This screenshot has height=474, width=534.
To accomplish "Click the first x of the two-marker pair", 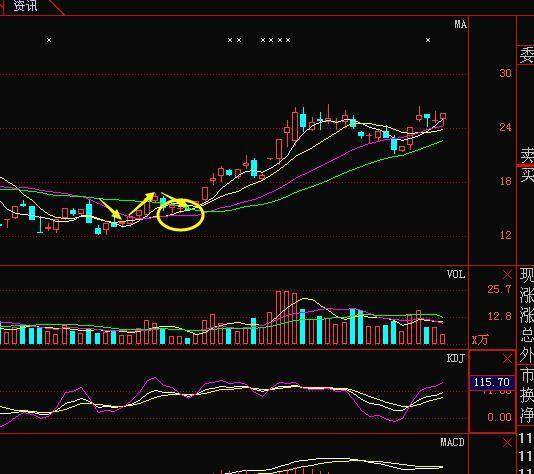I will [230, 40].
